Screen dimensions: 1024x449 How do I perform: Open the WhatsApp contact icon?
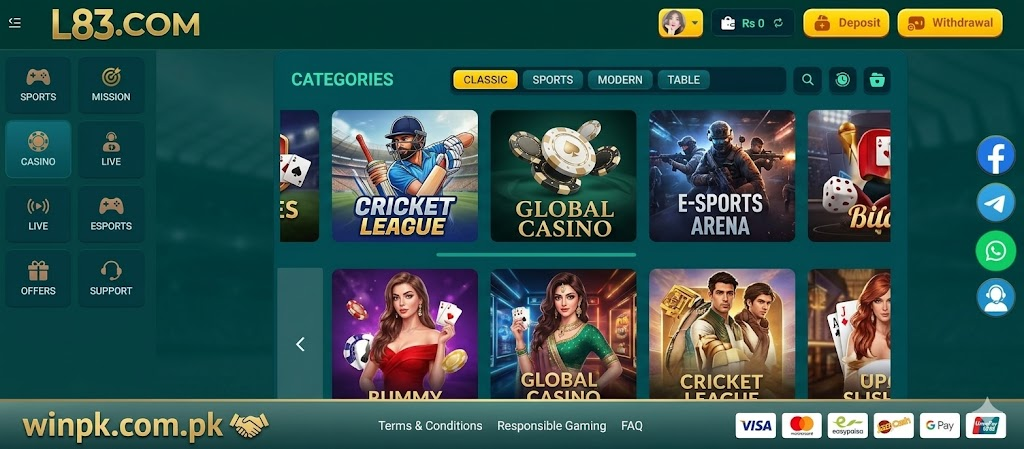pos(995,251)
